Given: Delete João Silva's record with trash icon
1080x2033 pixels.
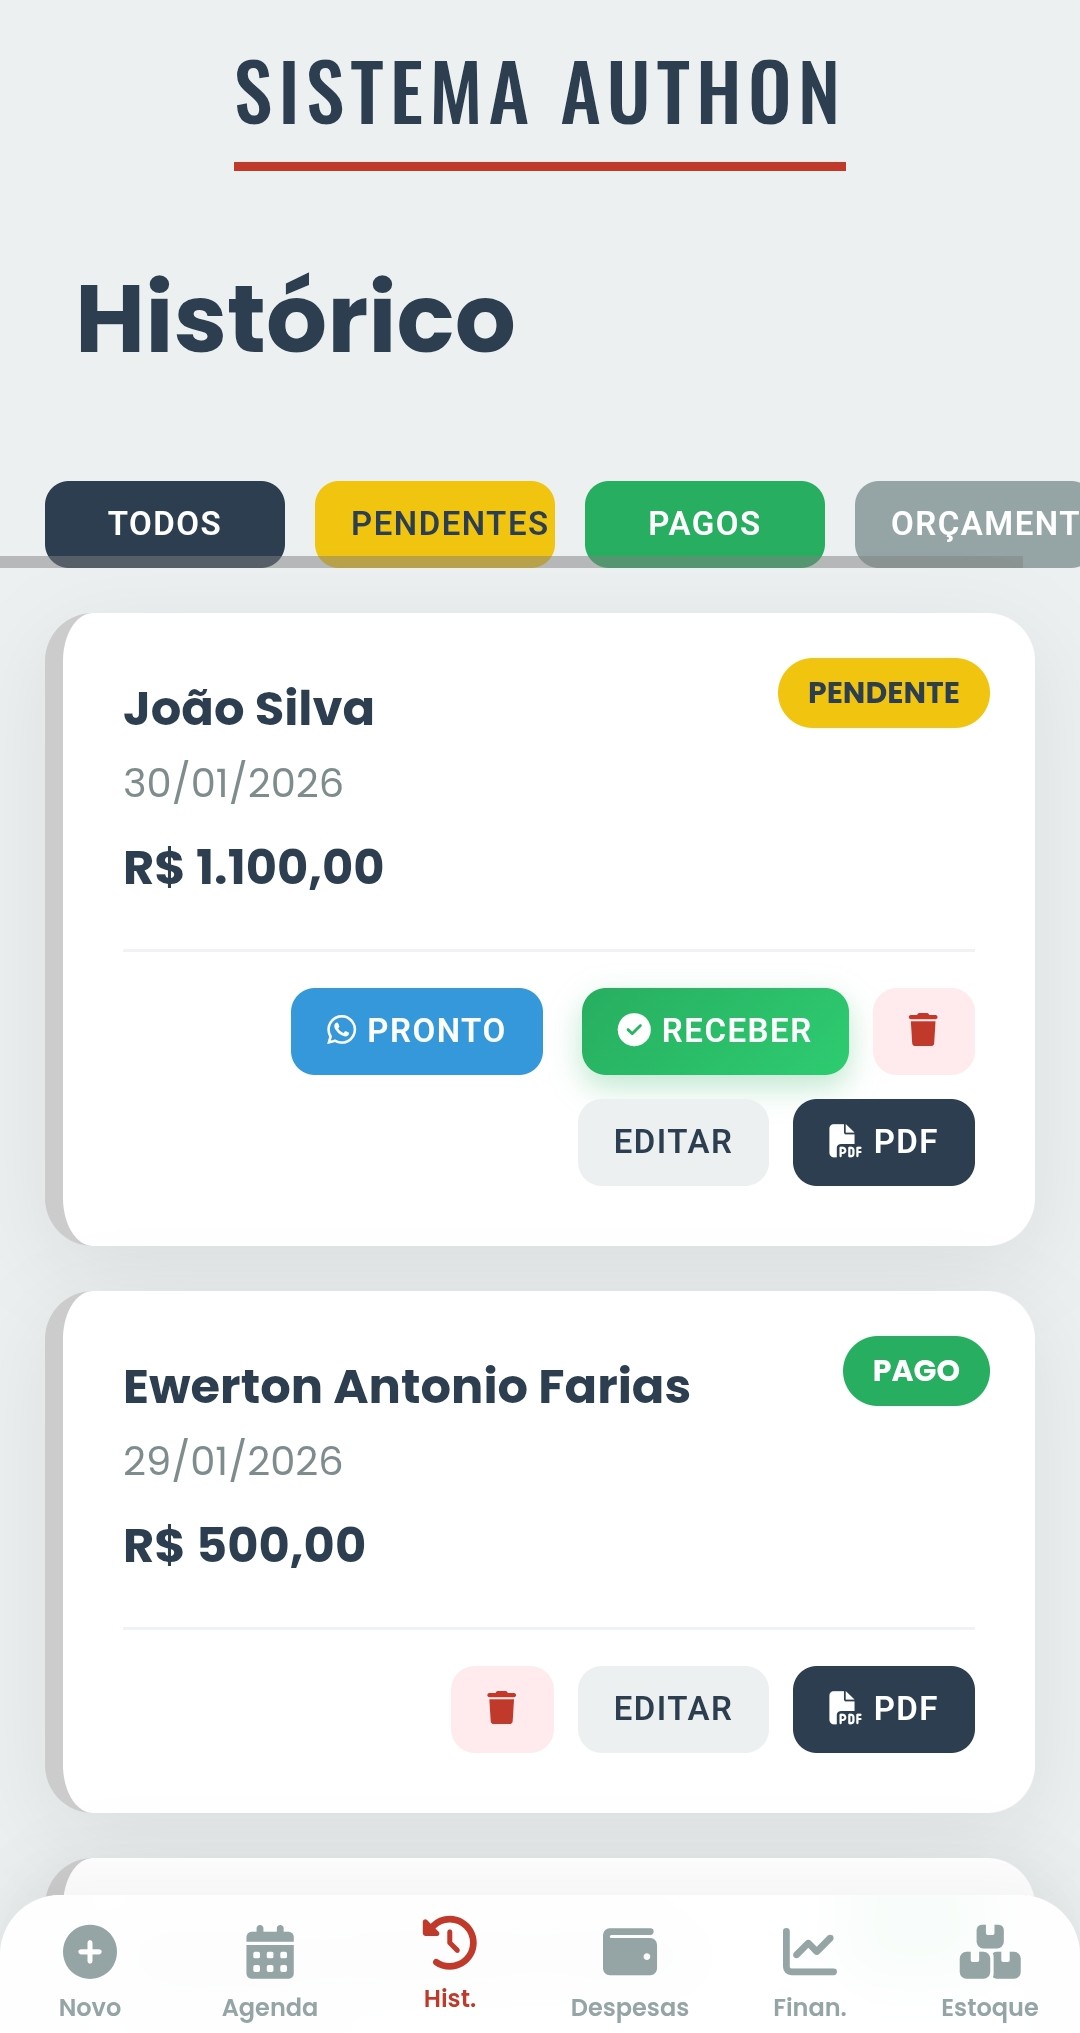Looking at the screenshot, I should click(923, 1031).
